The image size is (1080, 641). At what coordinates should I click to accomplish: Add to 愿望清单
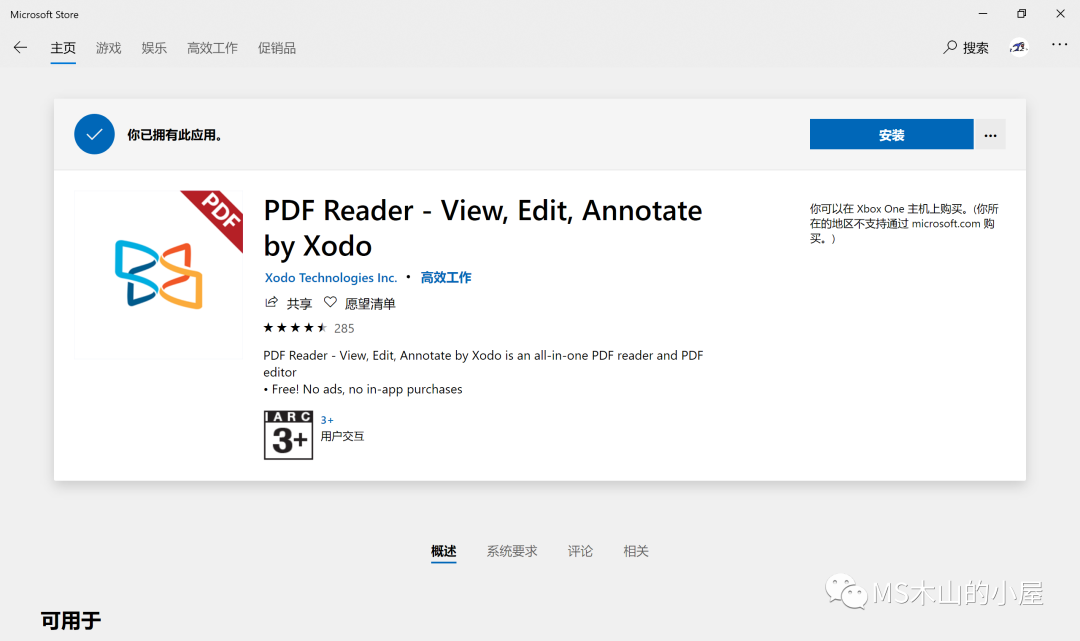(x=370, y=304)
